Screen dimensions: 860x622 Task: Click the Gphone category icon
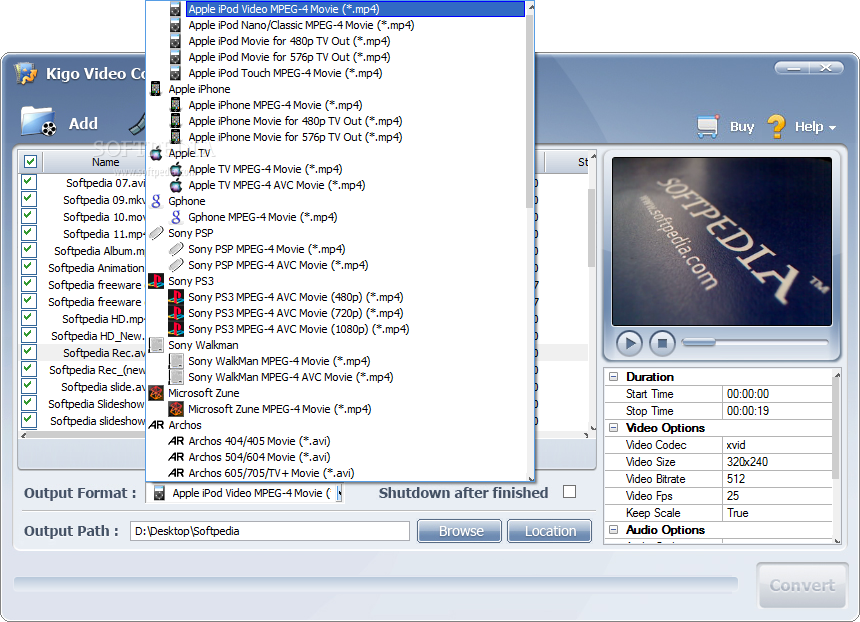pyautogui.click(x=156, y=201)
